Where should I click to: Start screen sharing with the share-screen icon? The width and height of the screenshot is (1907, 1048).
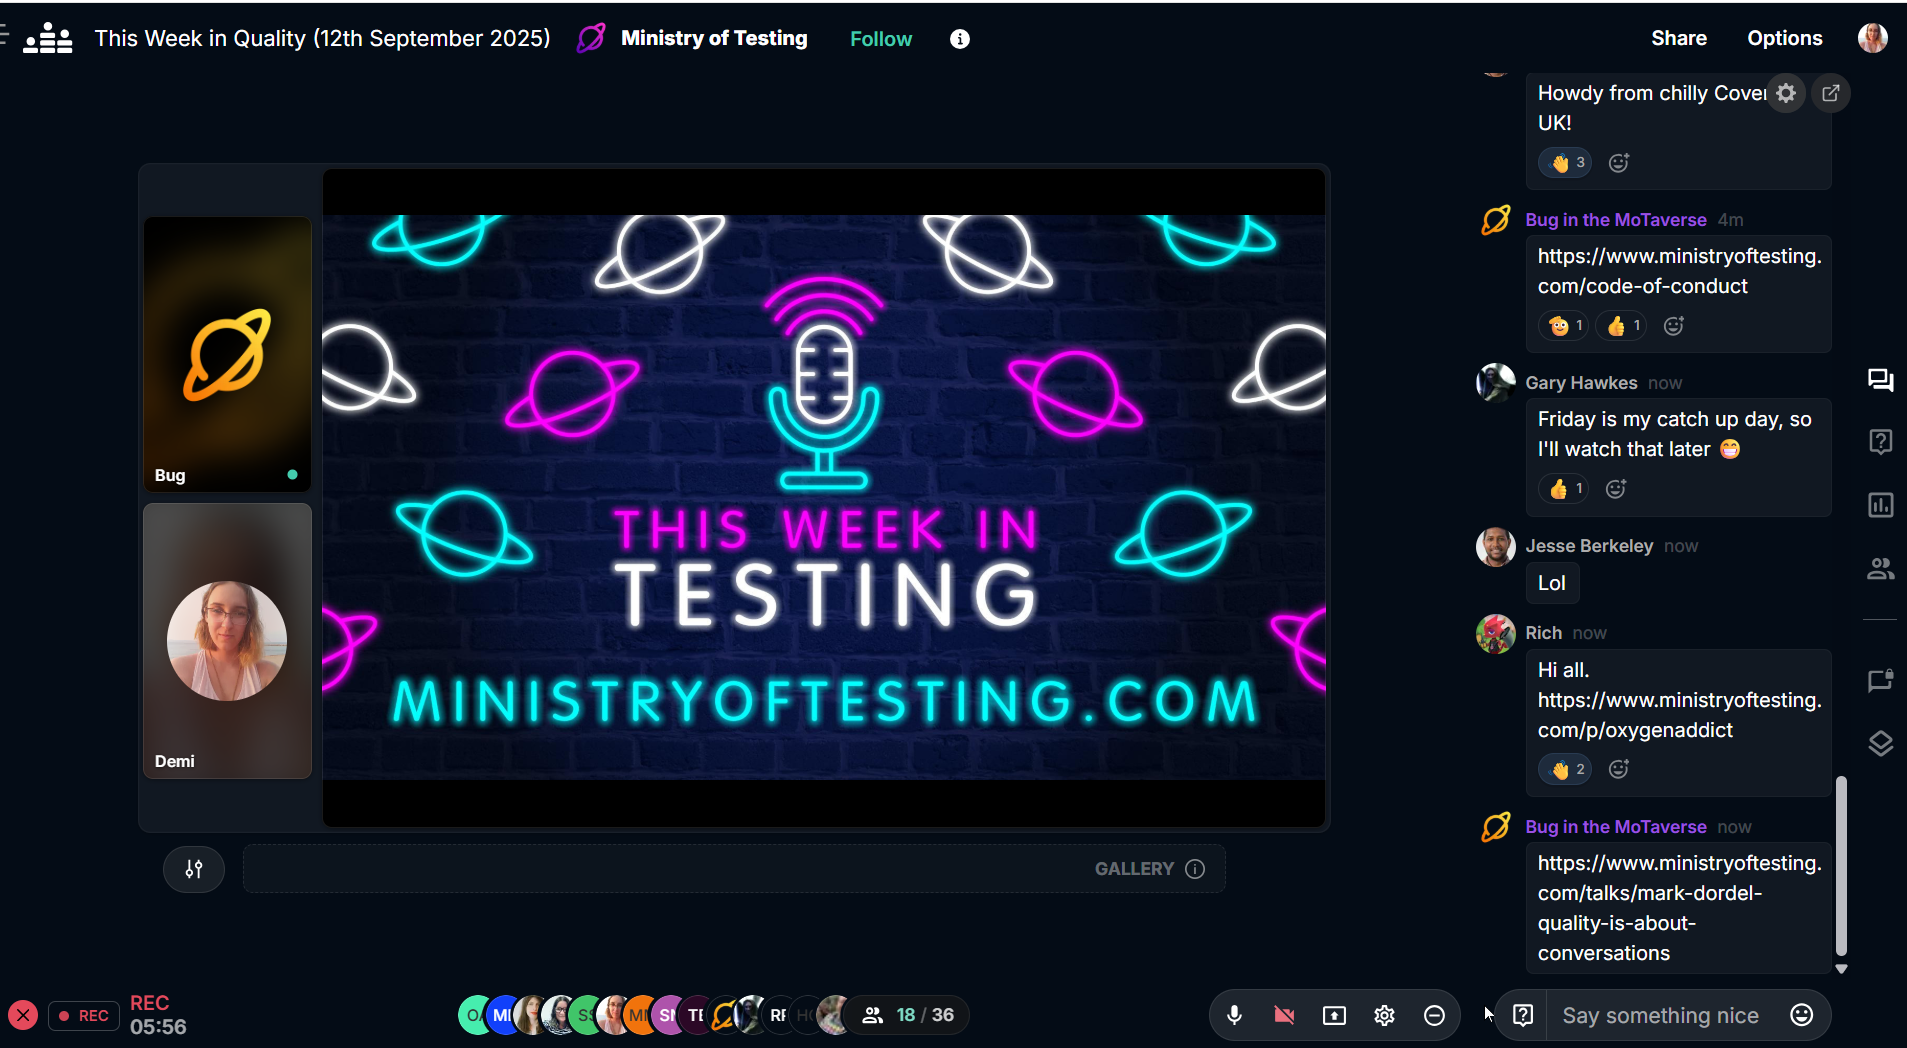pyautogui.click(x=1334, y=1015)
